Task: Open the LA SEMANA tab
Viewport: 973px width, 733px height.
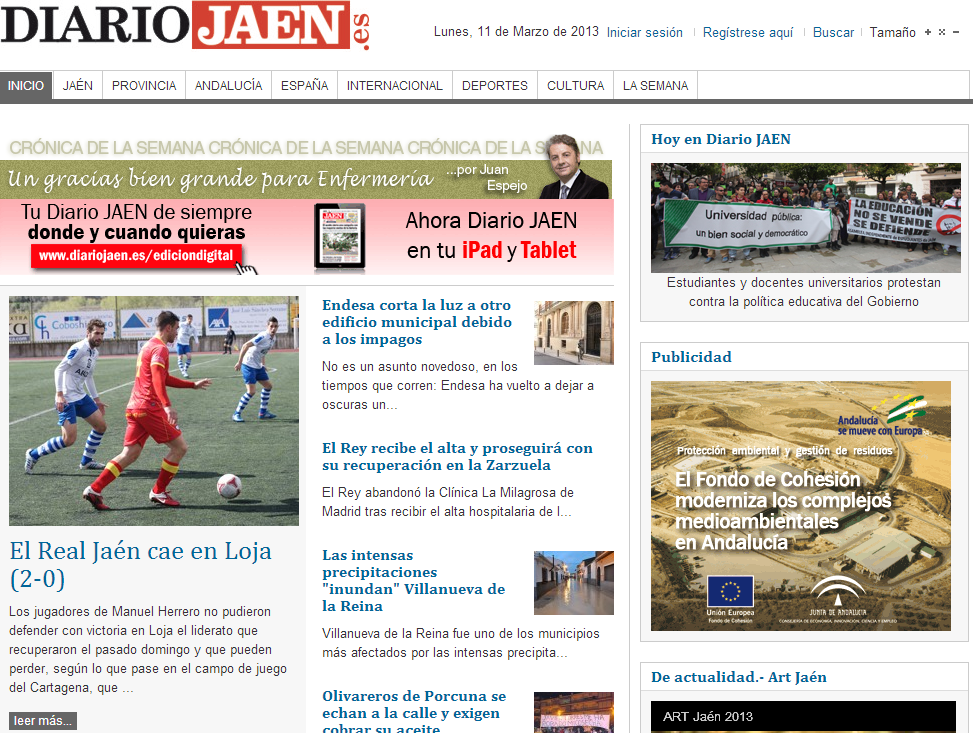Action: [655, 86]
